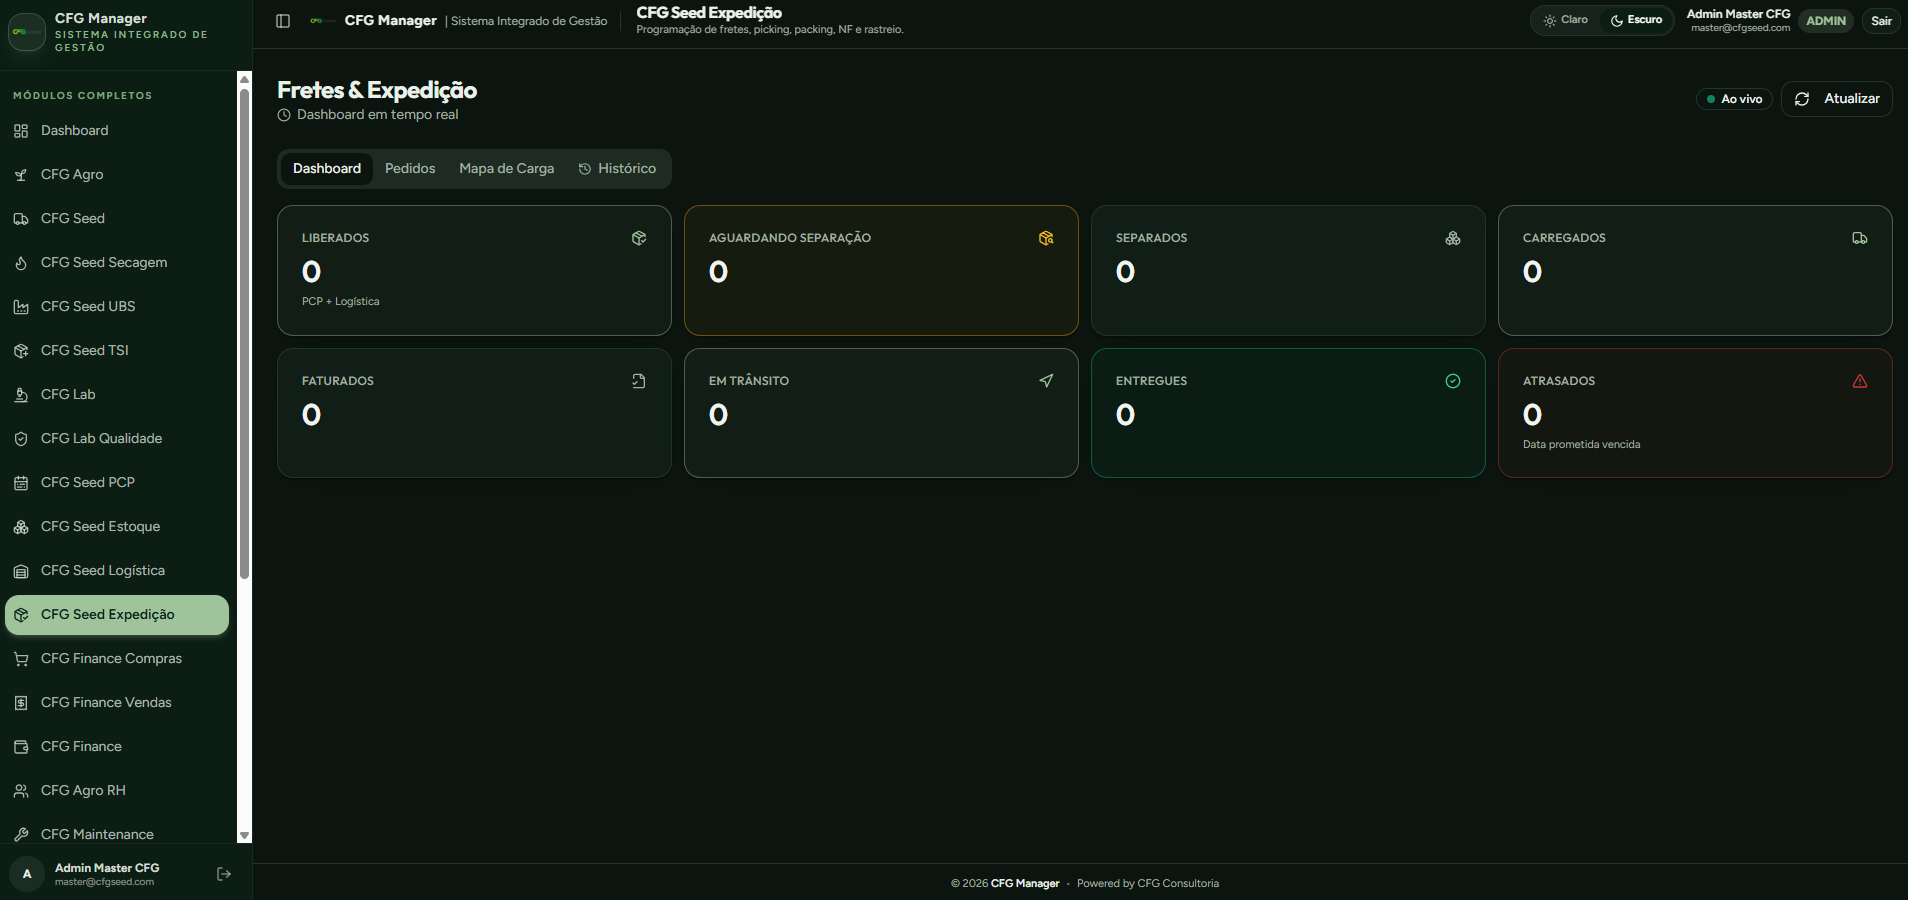Click the sidebar scrollbar thumb
The image size is (1908, 900).
[245, 334]
